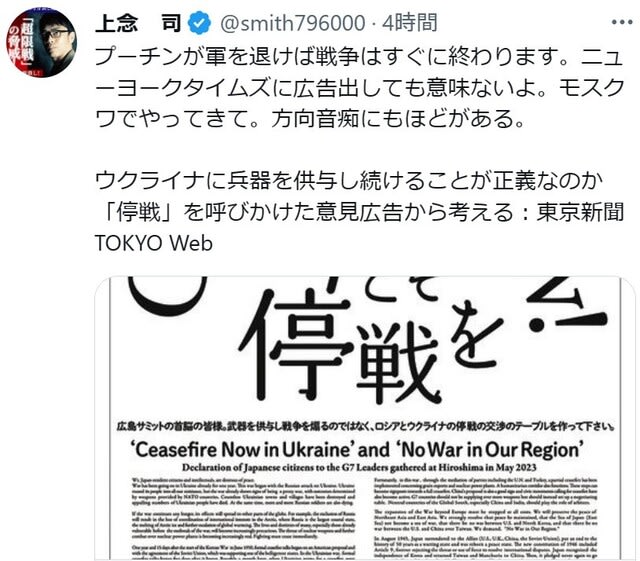Open the tweet via the 4時間 timestamp
The image size is (640, 561).
coord(409,23)
